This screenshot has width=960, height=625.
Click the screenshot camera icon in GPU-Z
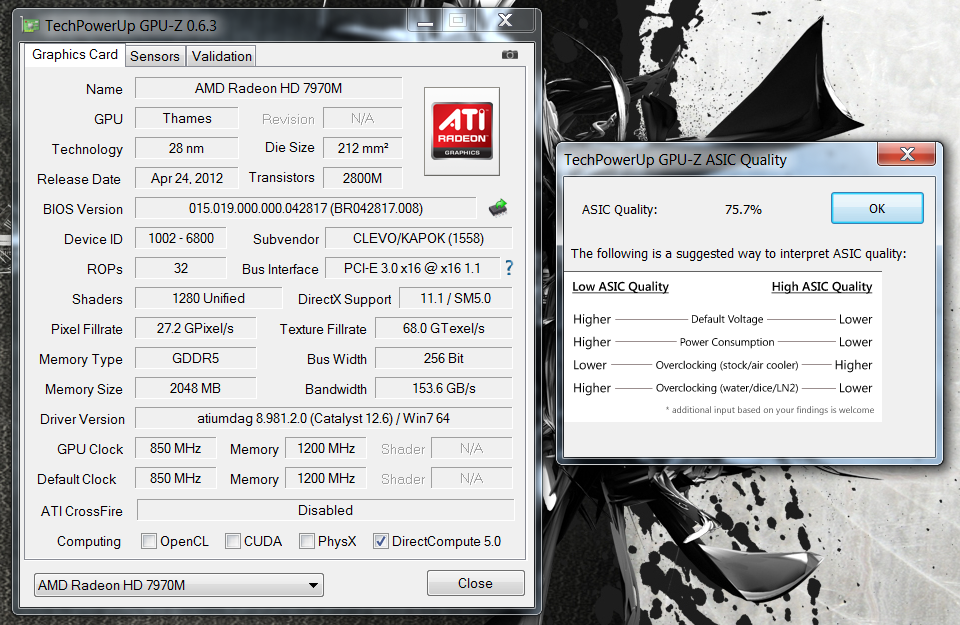[509, 55]
